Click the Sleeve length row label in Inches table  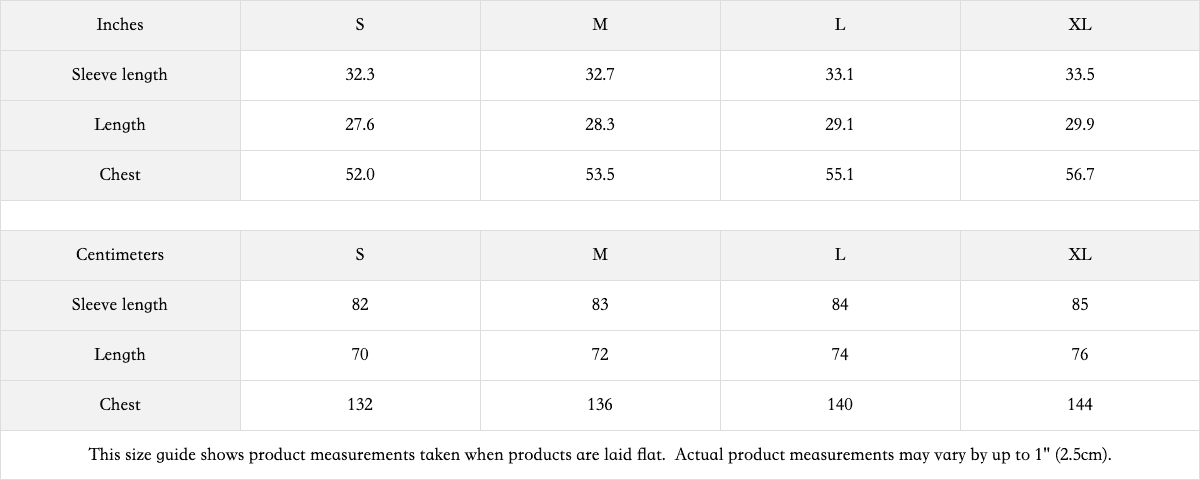120,75
